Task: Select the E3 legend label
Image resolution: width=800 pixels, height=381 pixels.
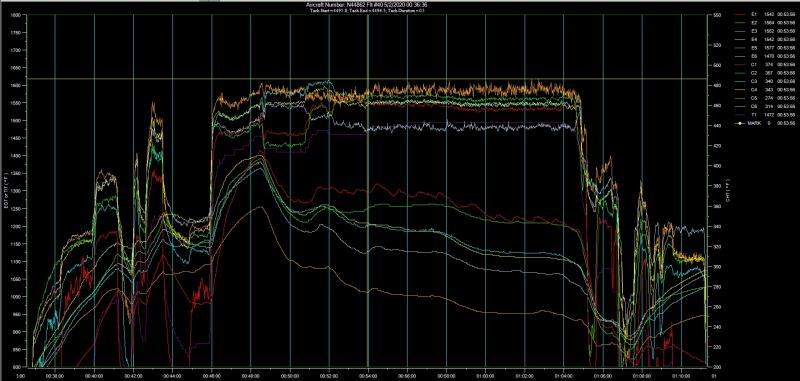Action: (x=754, y=31)
